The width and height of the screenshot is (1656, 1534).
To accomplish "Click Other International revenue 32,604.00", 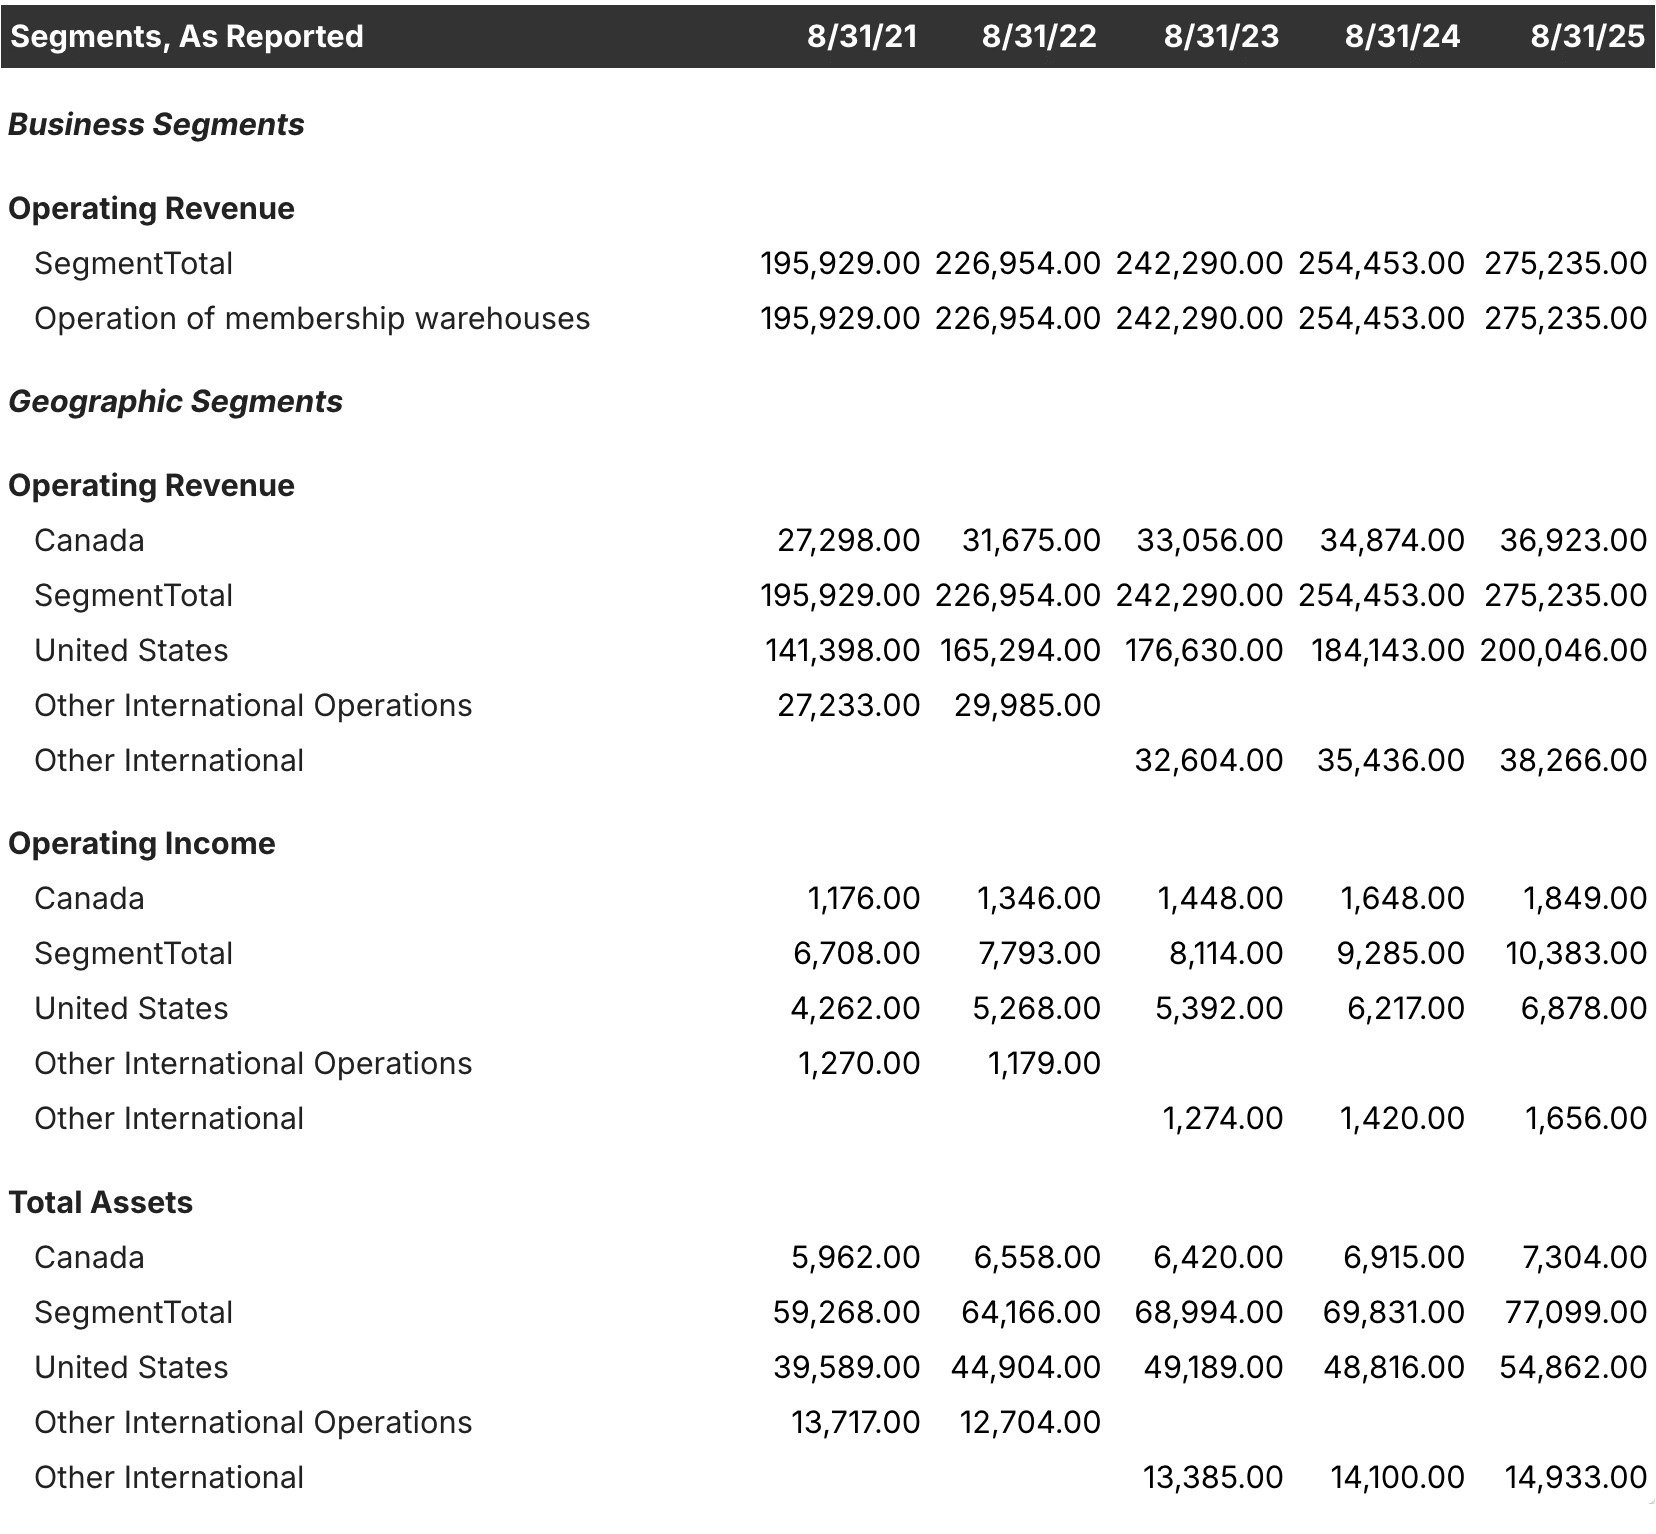I will 1209,761.
